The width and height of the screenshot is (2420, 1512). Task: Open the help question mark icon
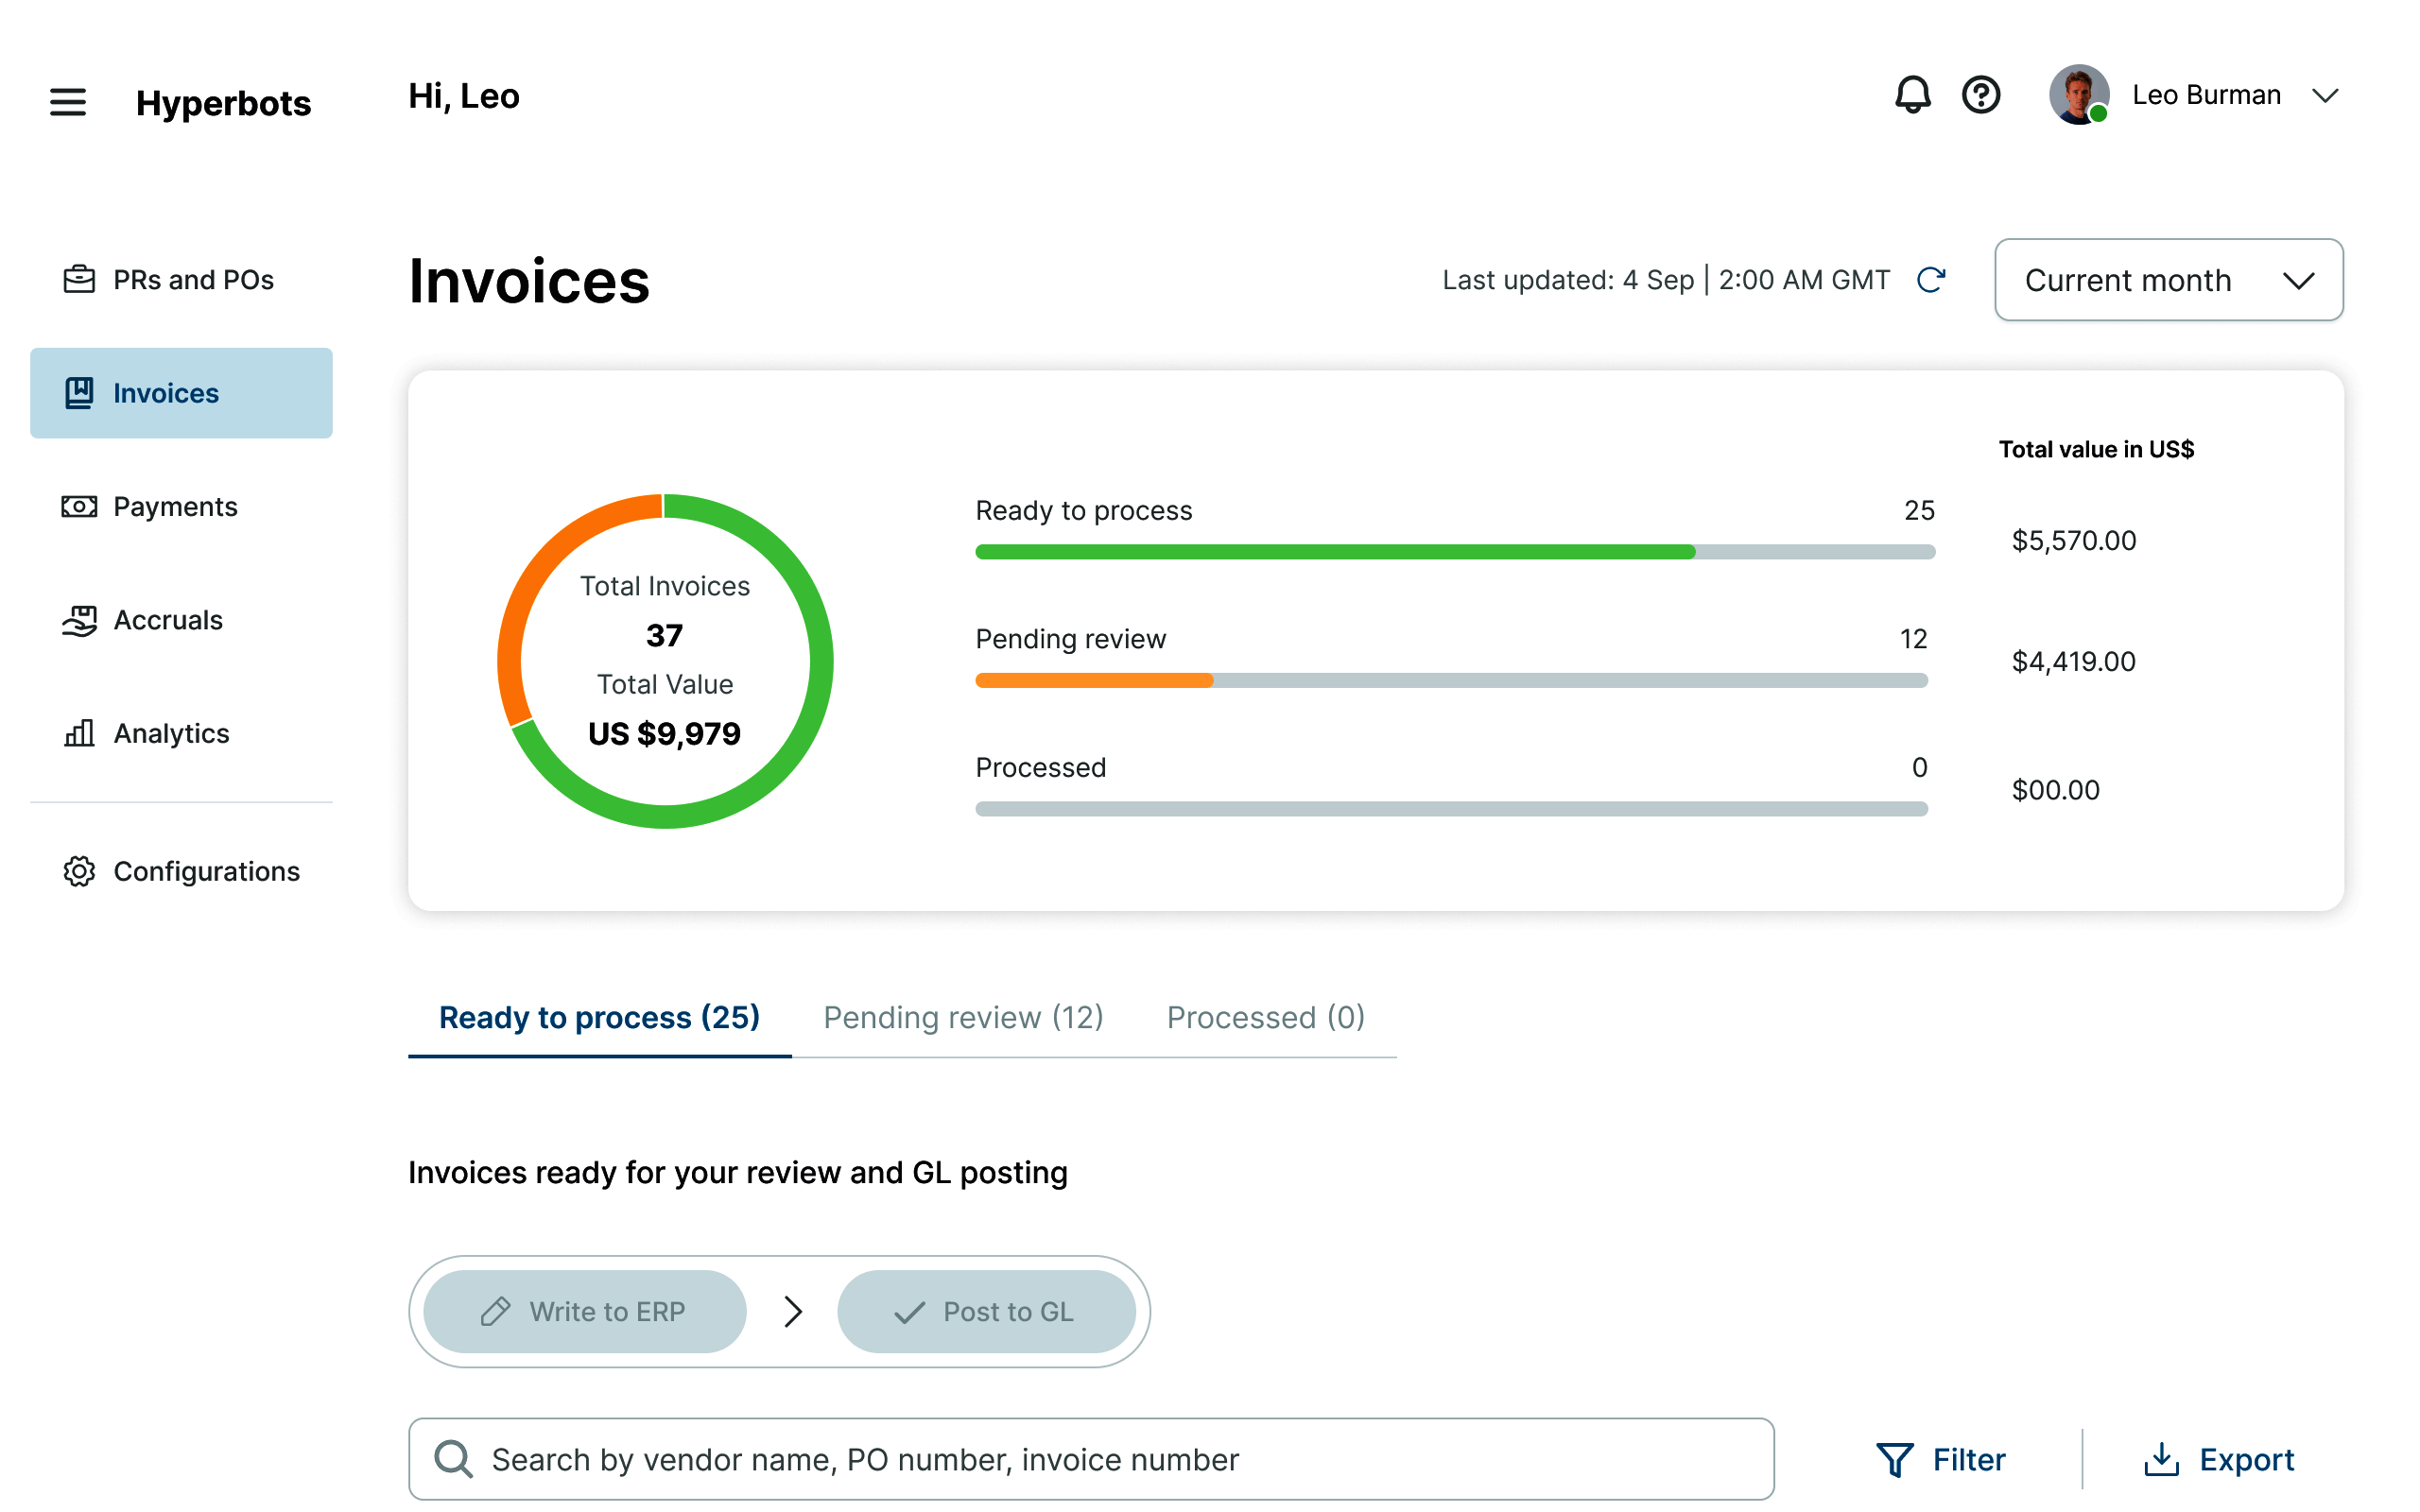pos(1981,95)
